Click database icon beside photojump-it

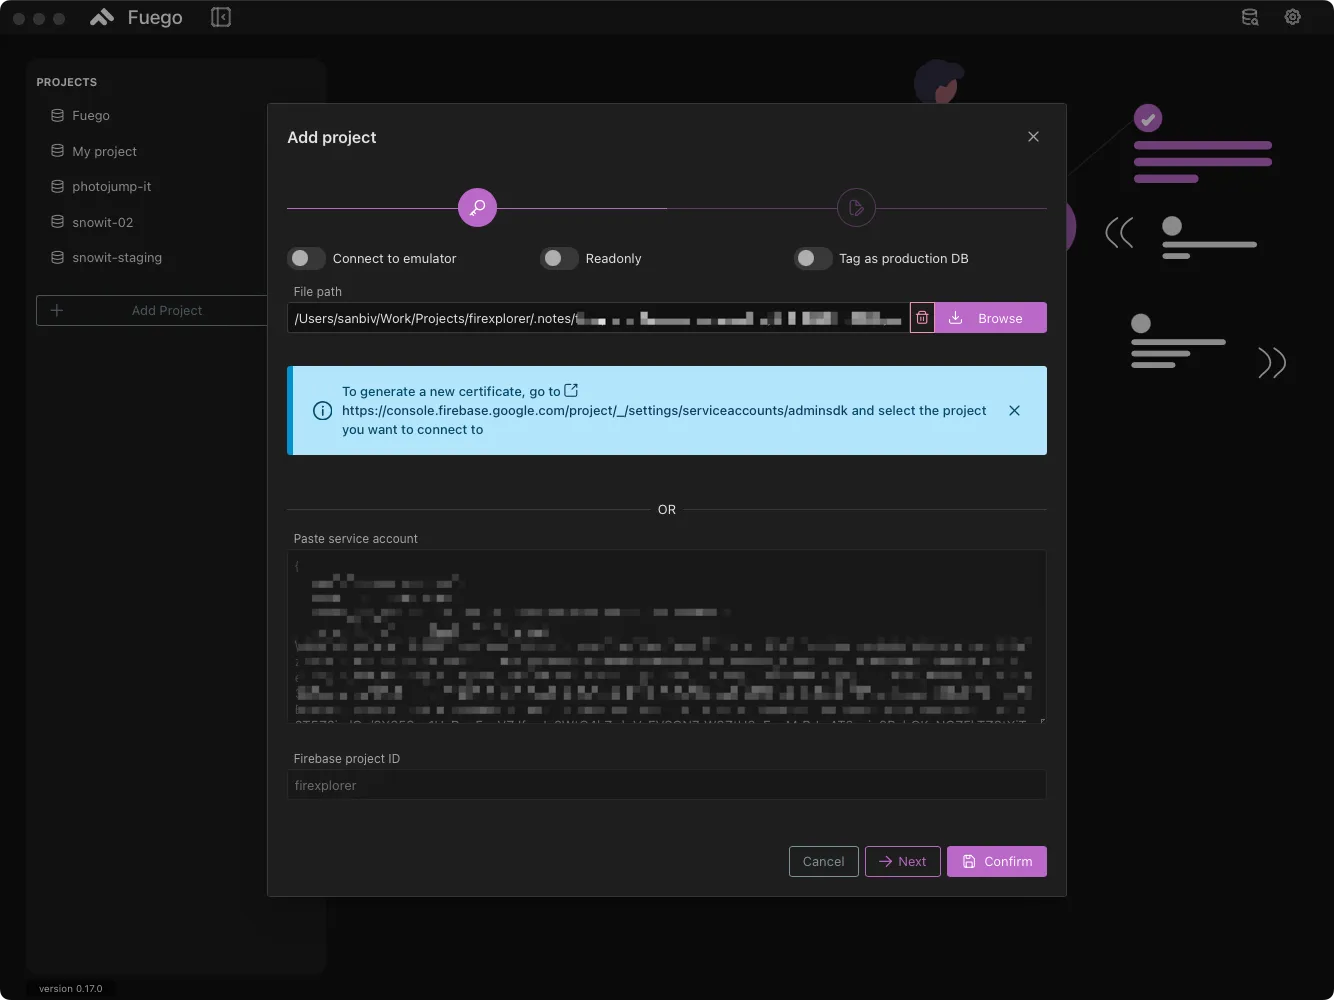coord(57,186)
